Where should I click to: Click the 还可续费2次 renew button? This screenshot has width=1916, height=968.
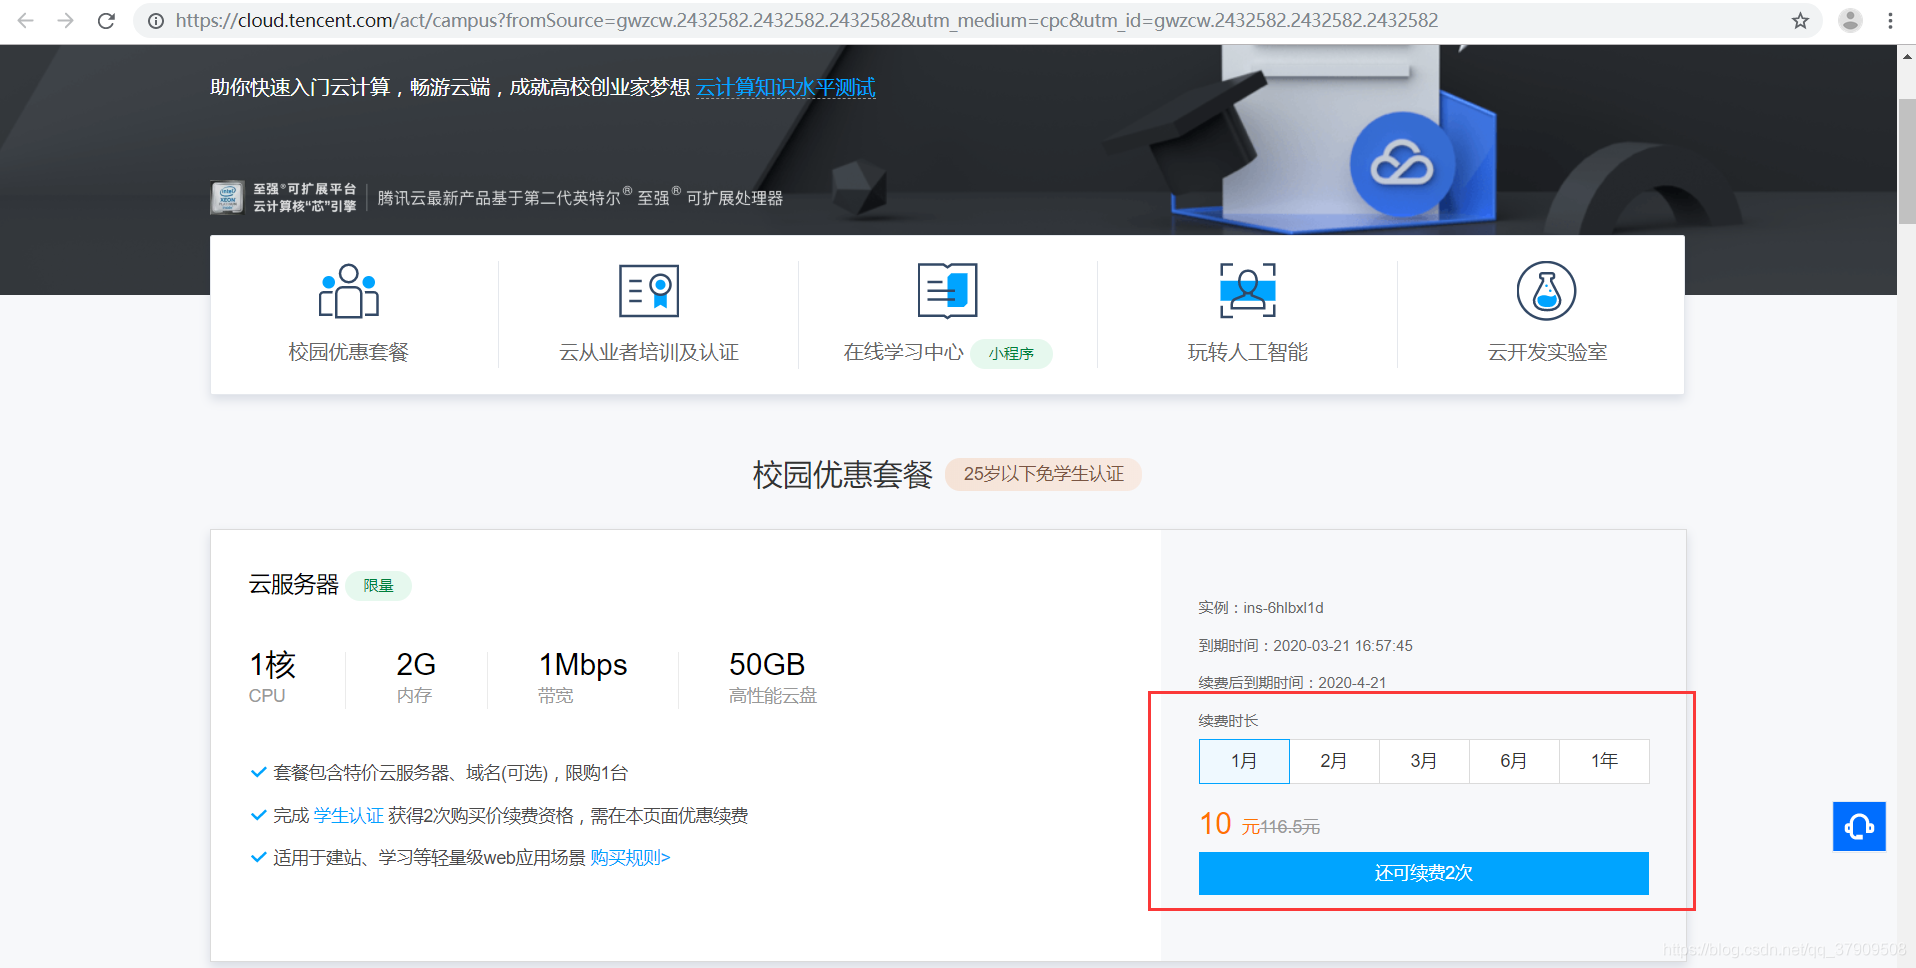(x=1424, y=873)
